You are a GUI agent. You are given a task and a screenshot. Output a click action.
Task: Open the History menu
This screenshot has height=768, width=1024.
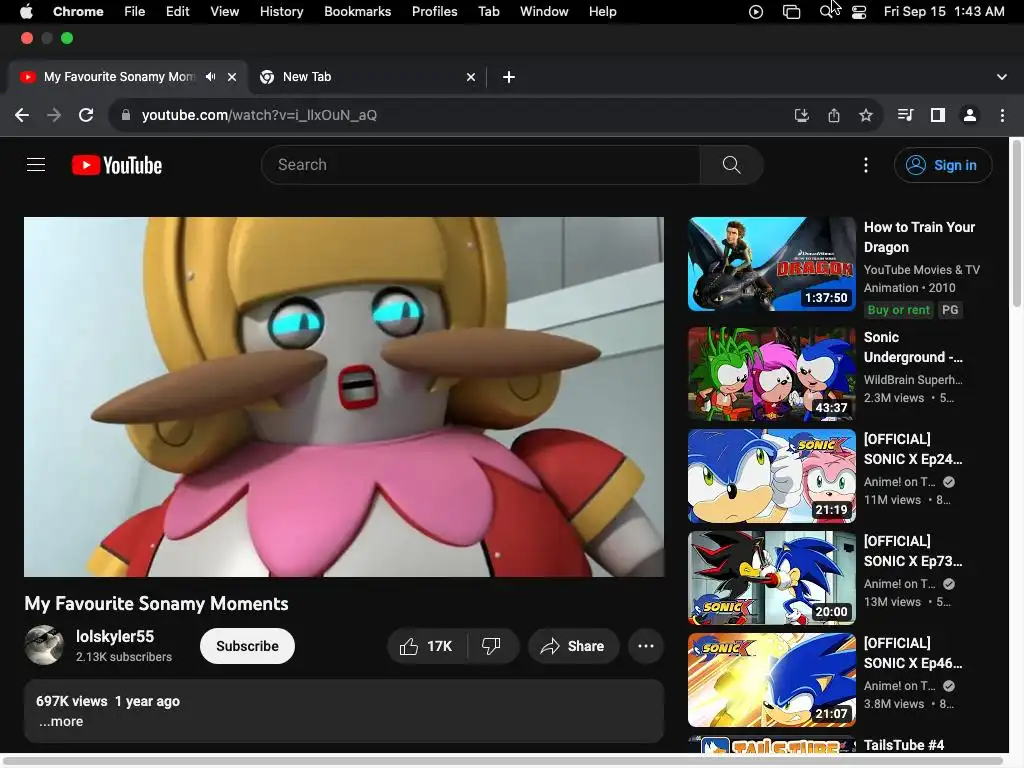pyautogui.click(x=281, y=12)
